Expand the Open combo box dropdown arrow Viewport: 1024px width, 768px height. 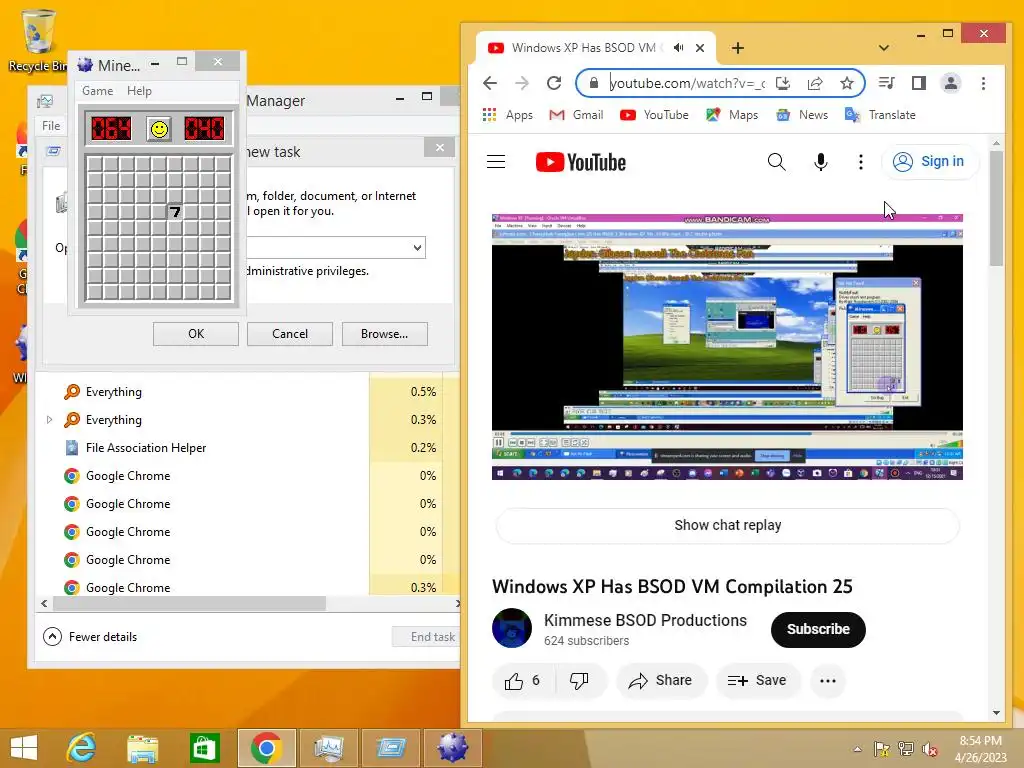pos(417,248)
